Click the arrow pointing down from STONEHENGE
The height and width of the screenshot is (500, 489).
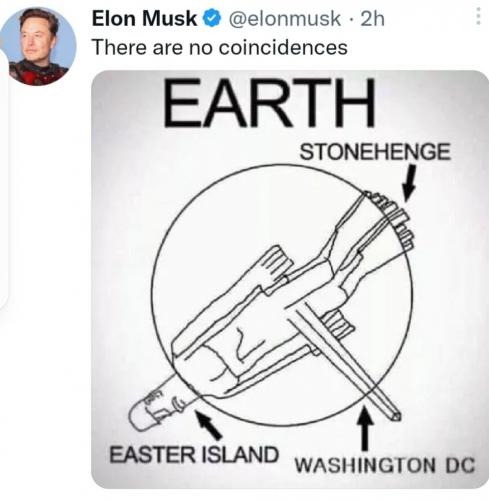tap(410, 184)
